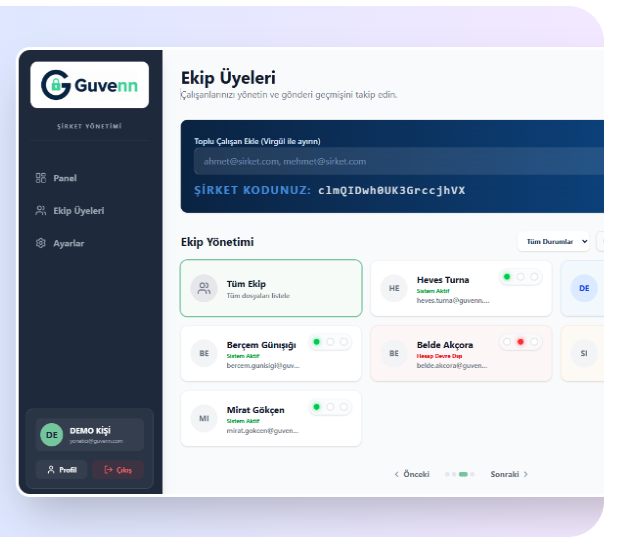Toggle status switch for Berçem Günışığı

tap(330, 342)
